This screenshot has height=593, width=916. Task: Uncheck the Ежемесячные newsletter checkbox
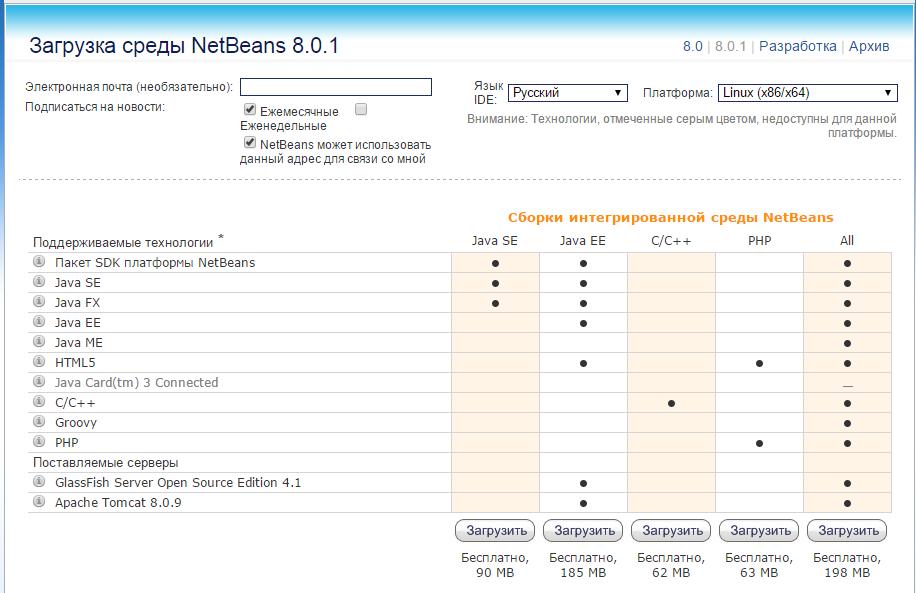point(250,109)
